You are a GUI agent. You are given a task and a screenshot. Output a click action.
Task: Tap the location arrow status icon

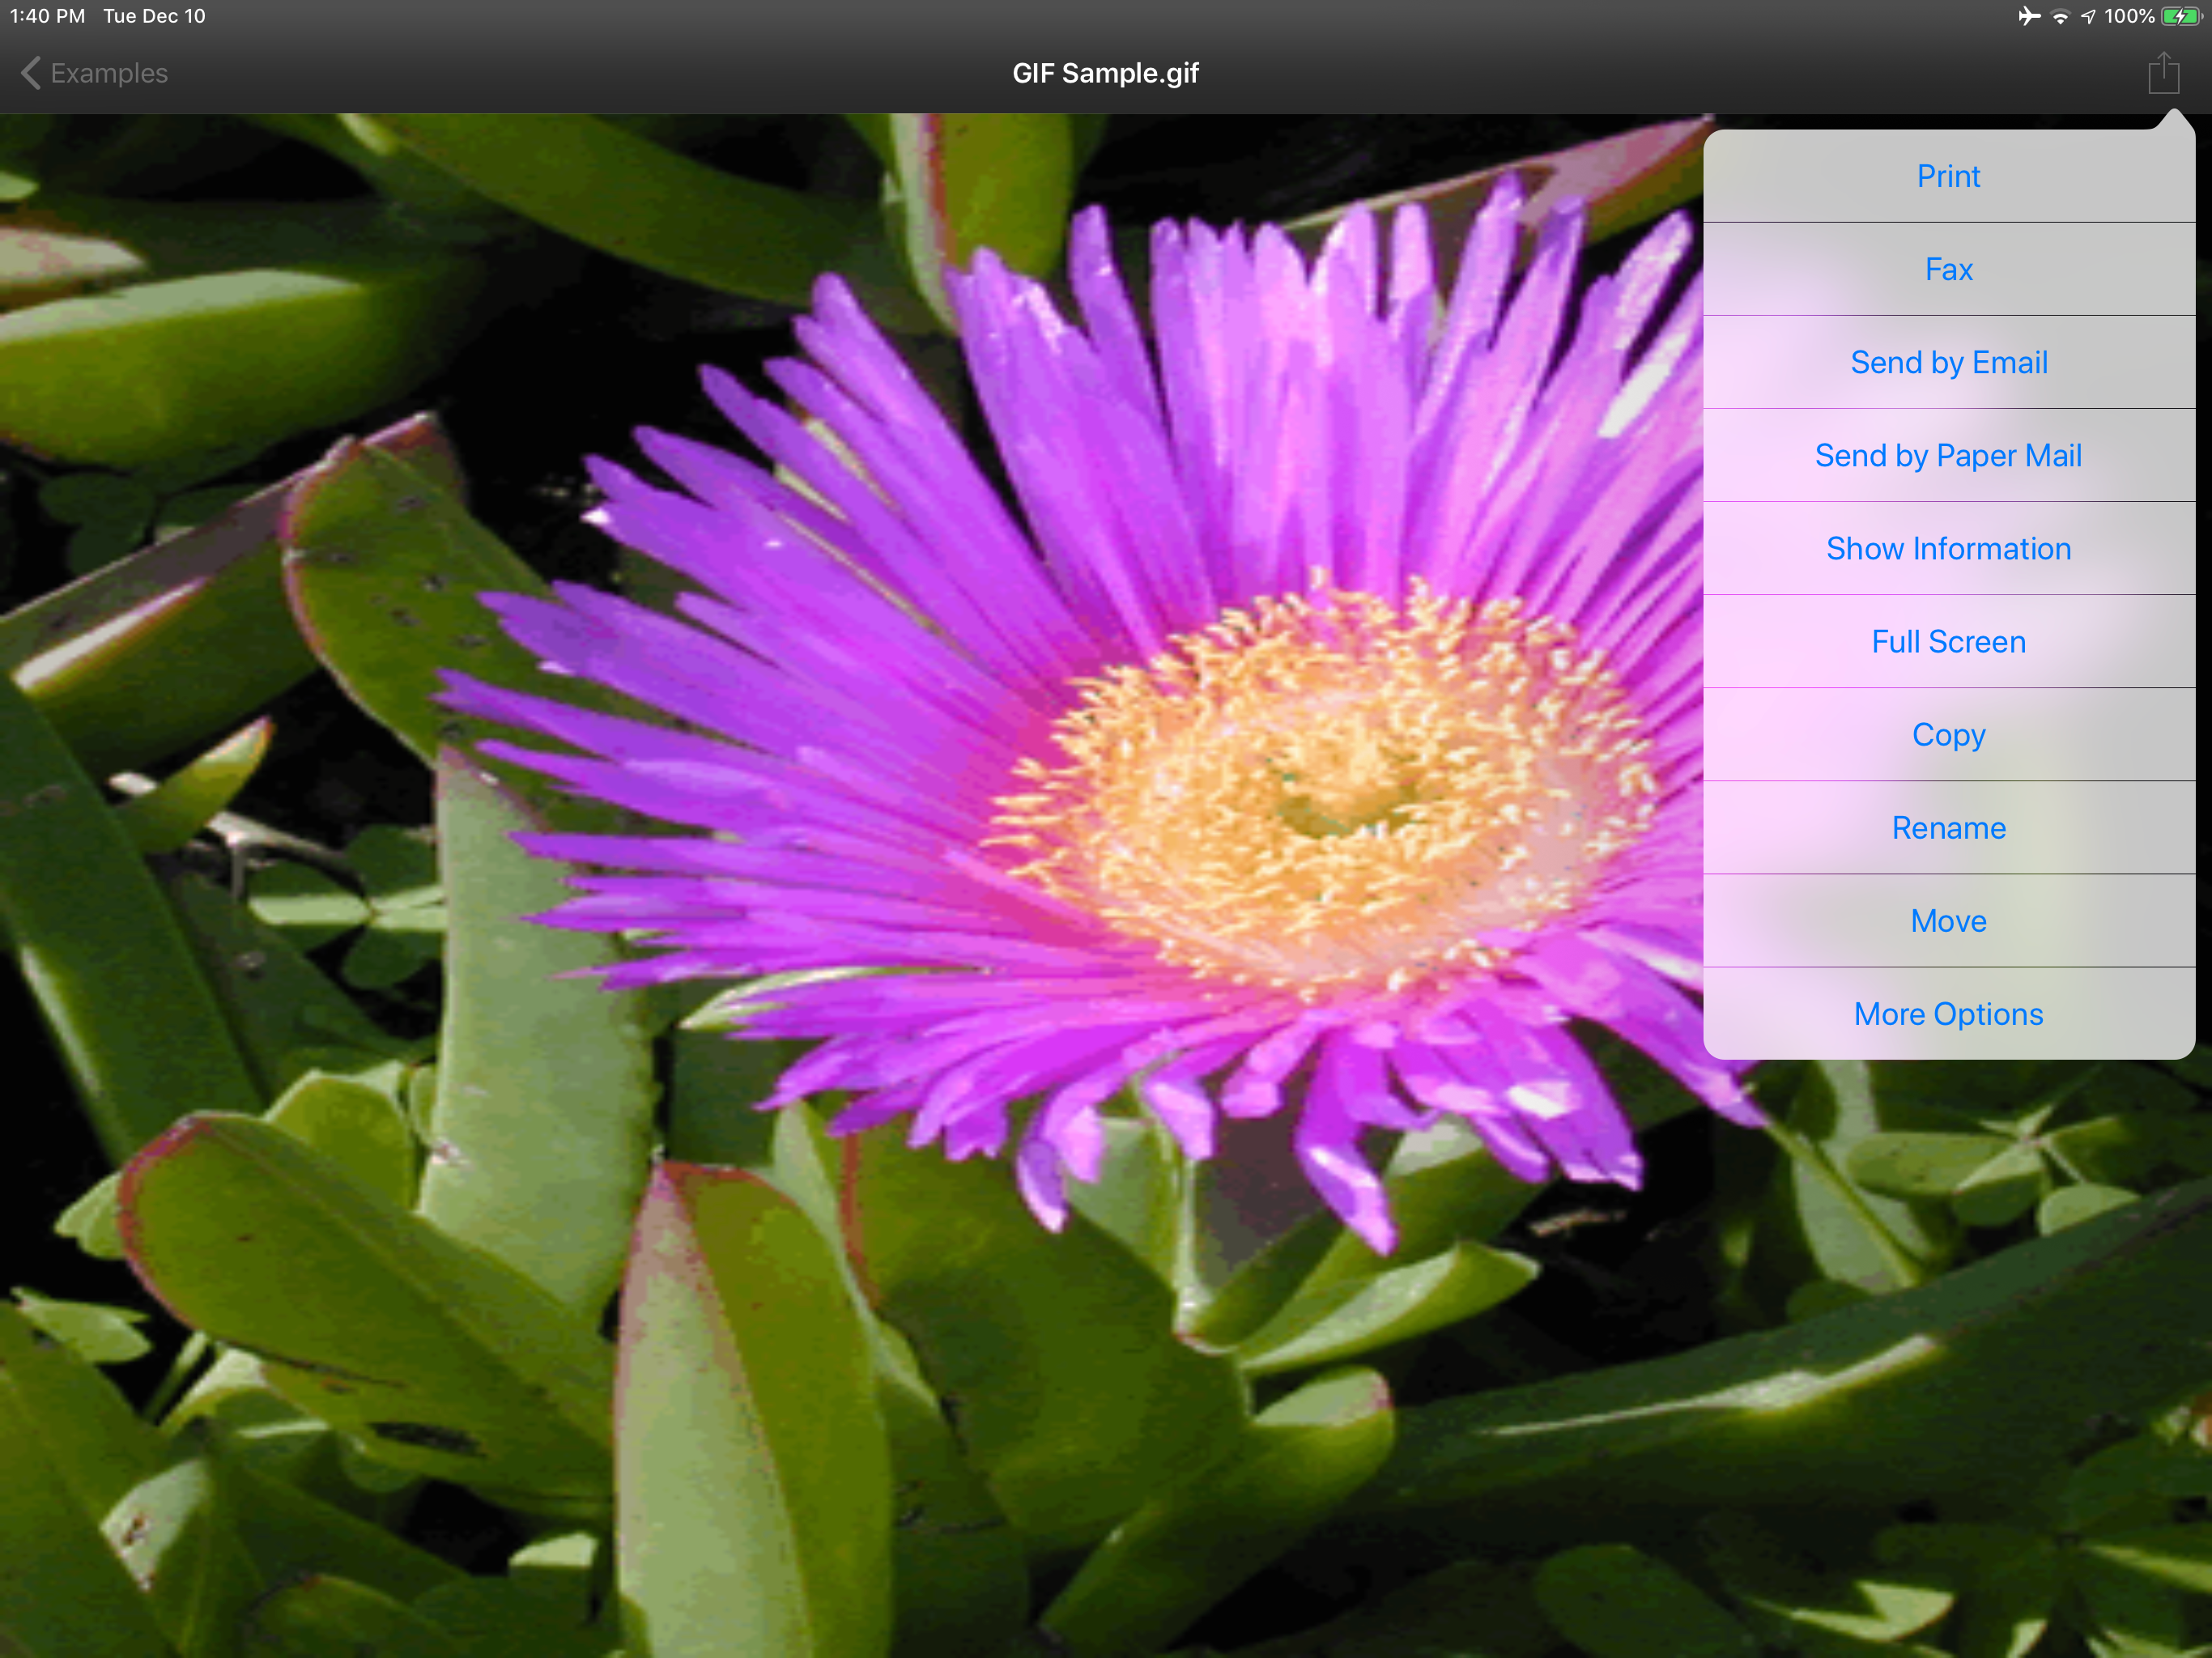2088,17
